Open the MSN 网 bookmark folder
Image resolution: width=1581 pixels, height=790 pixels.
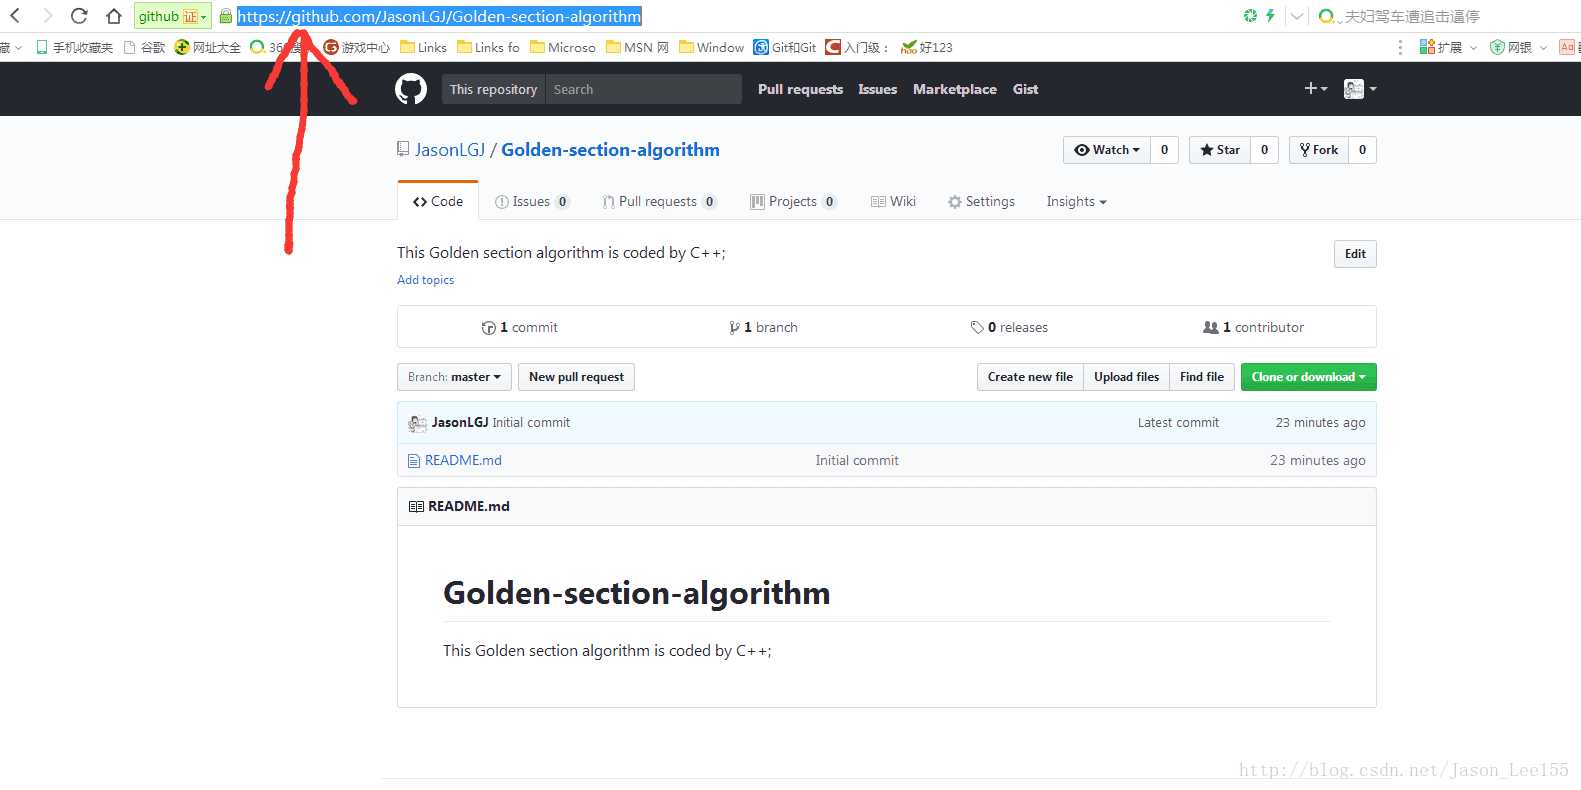coord(637,47)
